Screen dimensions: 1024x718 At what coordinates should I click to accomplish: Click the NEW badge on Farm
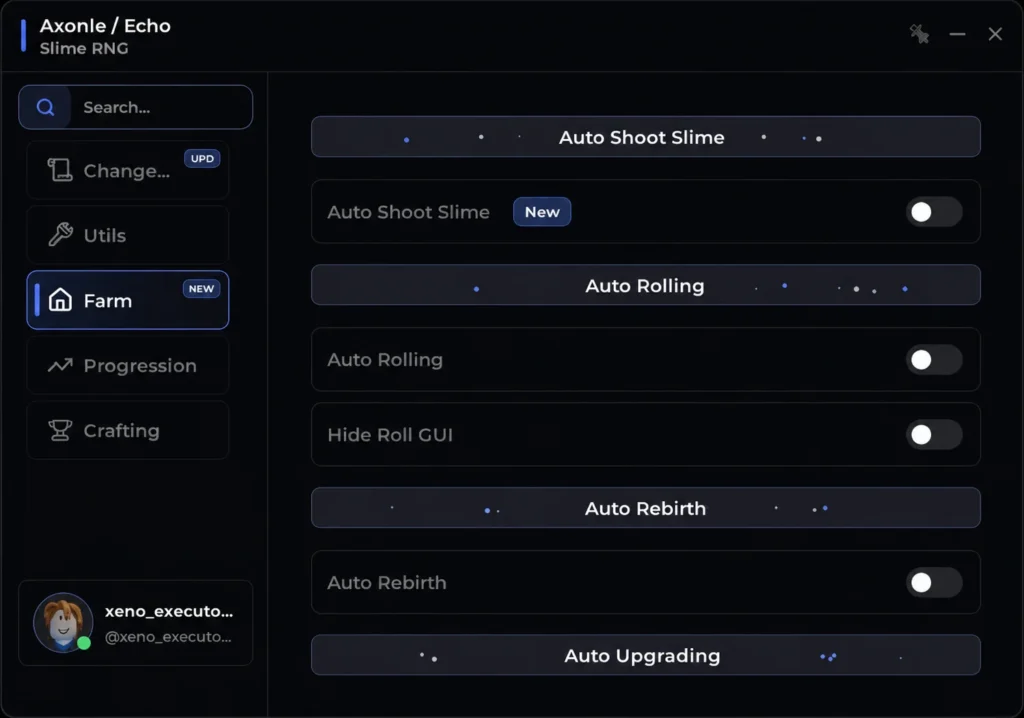pyautogui.click(x=201, y=289)
